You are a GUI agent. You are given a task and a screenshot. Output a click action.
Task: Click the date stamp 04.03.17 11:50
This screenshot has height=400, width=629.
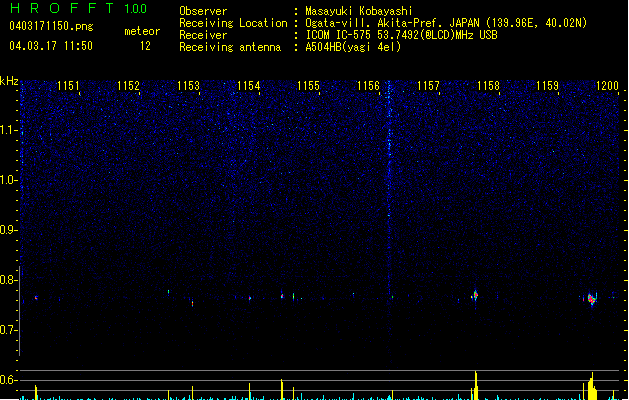tap(51, 46)
